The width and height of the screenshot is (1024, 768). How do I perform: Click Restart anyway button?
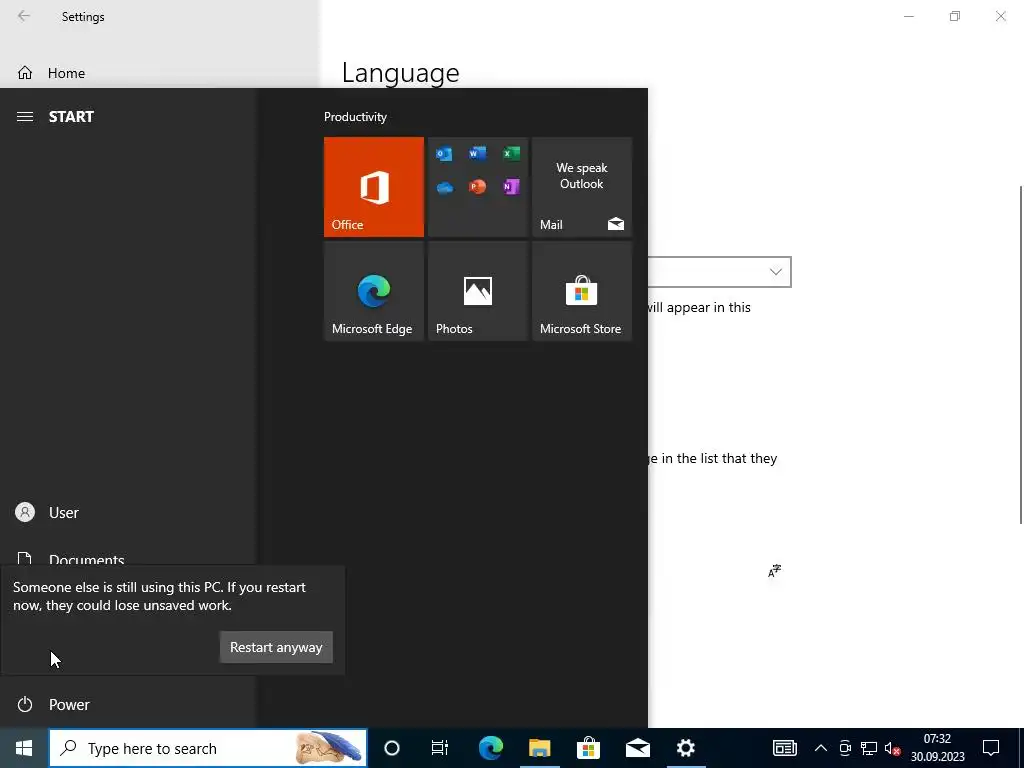[x=276, y=647]
